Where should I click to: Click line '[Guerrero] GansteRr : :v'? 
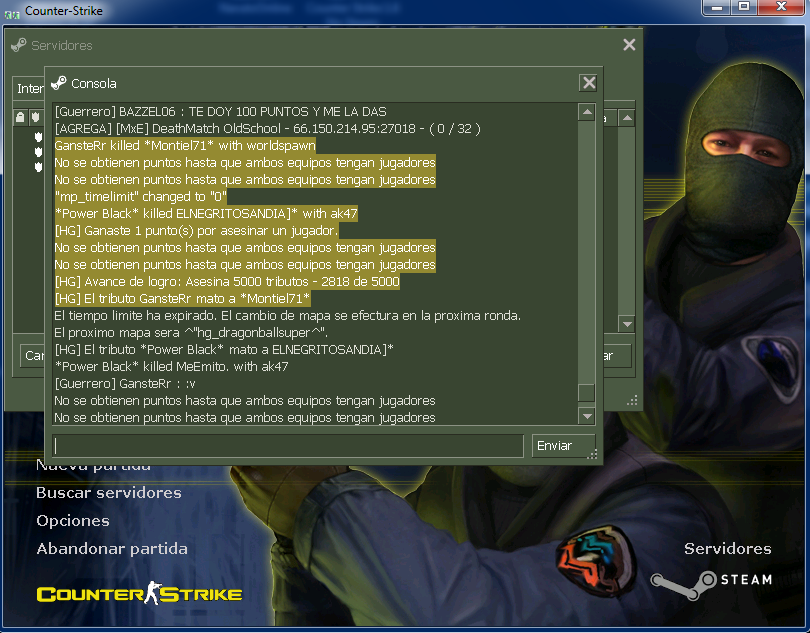point(125,383)
